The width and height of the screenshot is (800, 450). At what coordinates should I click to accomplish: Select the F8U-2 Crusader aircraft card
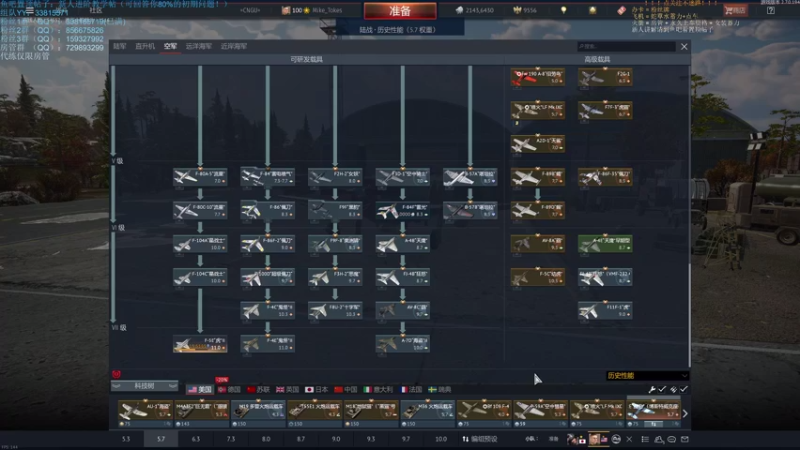tap(335, 310)
